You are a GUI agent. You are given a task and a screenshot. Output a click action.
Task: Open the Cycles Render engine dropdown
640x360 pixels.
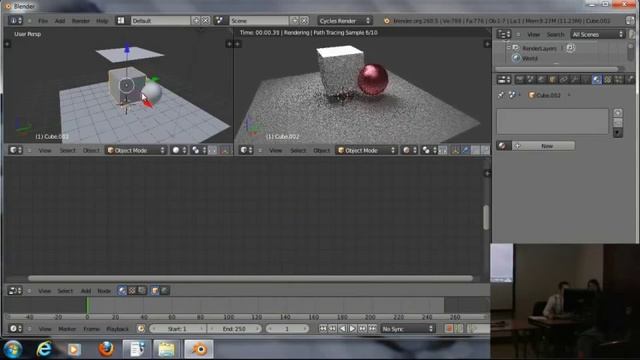coord(345,20)
